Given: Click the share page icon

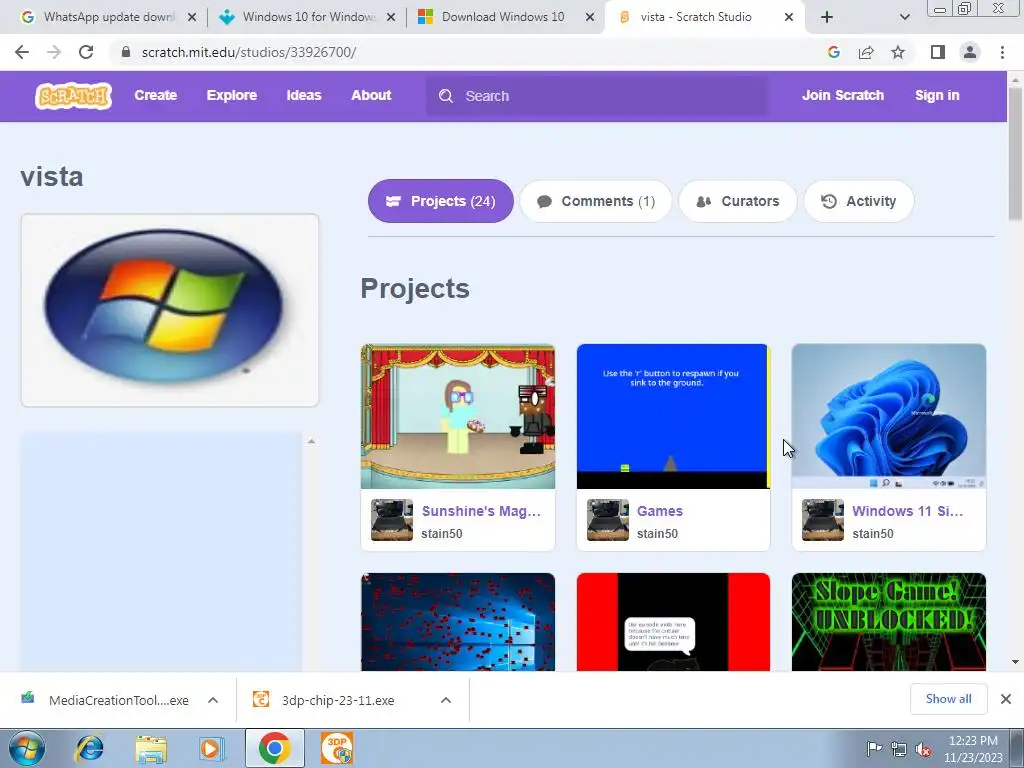Looking at the screenshot, I should point(866,52).
